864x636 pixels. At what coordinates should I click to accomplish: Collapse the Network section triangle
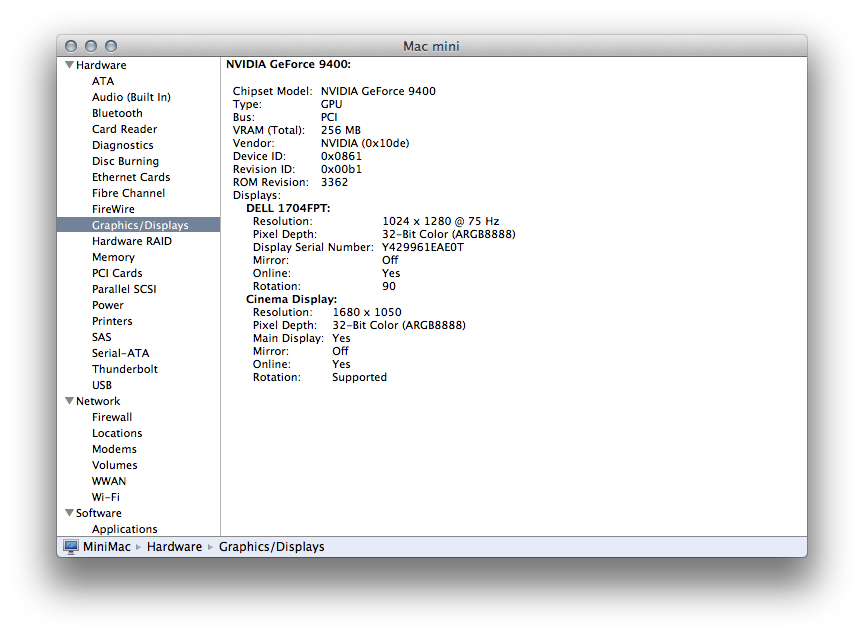(x=69, y=401)
